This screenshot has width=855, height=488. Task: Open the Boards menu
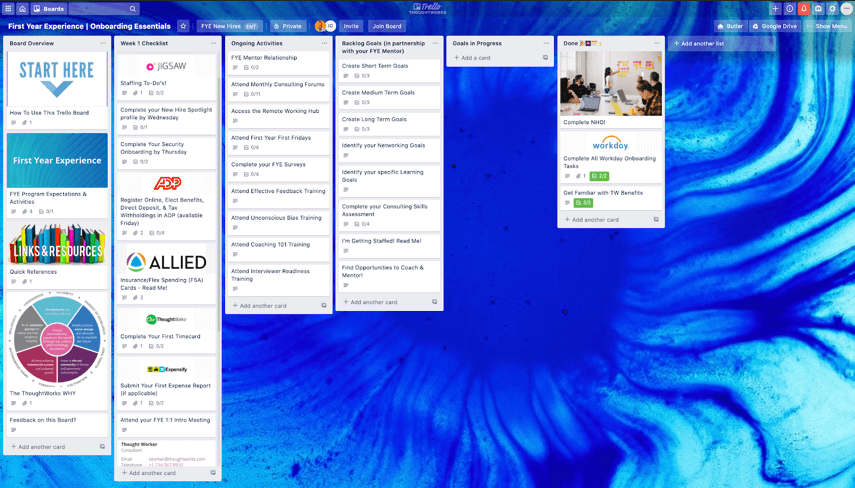pos(49,9)
